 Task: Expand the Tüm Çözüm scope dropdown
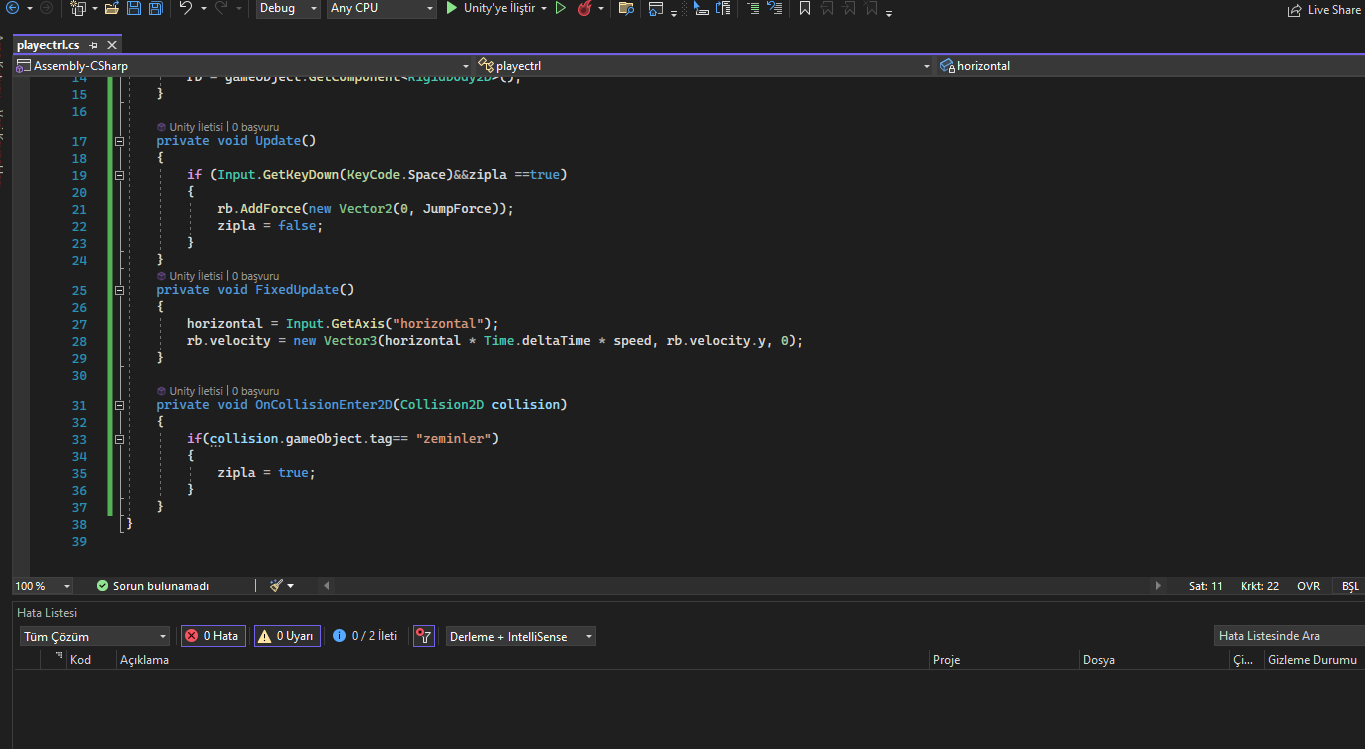tap(95, 637)
